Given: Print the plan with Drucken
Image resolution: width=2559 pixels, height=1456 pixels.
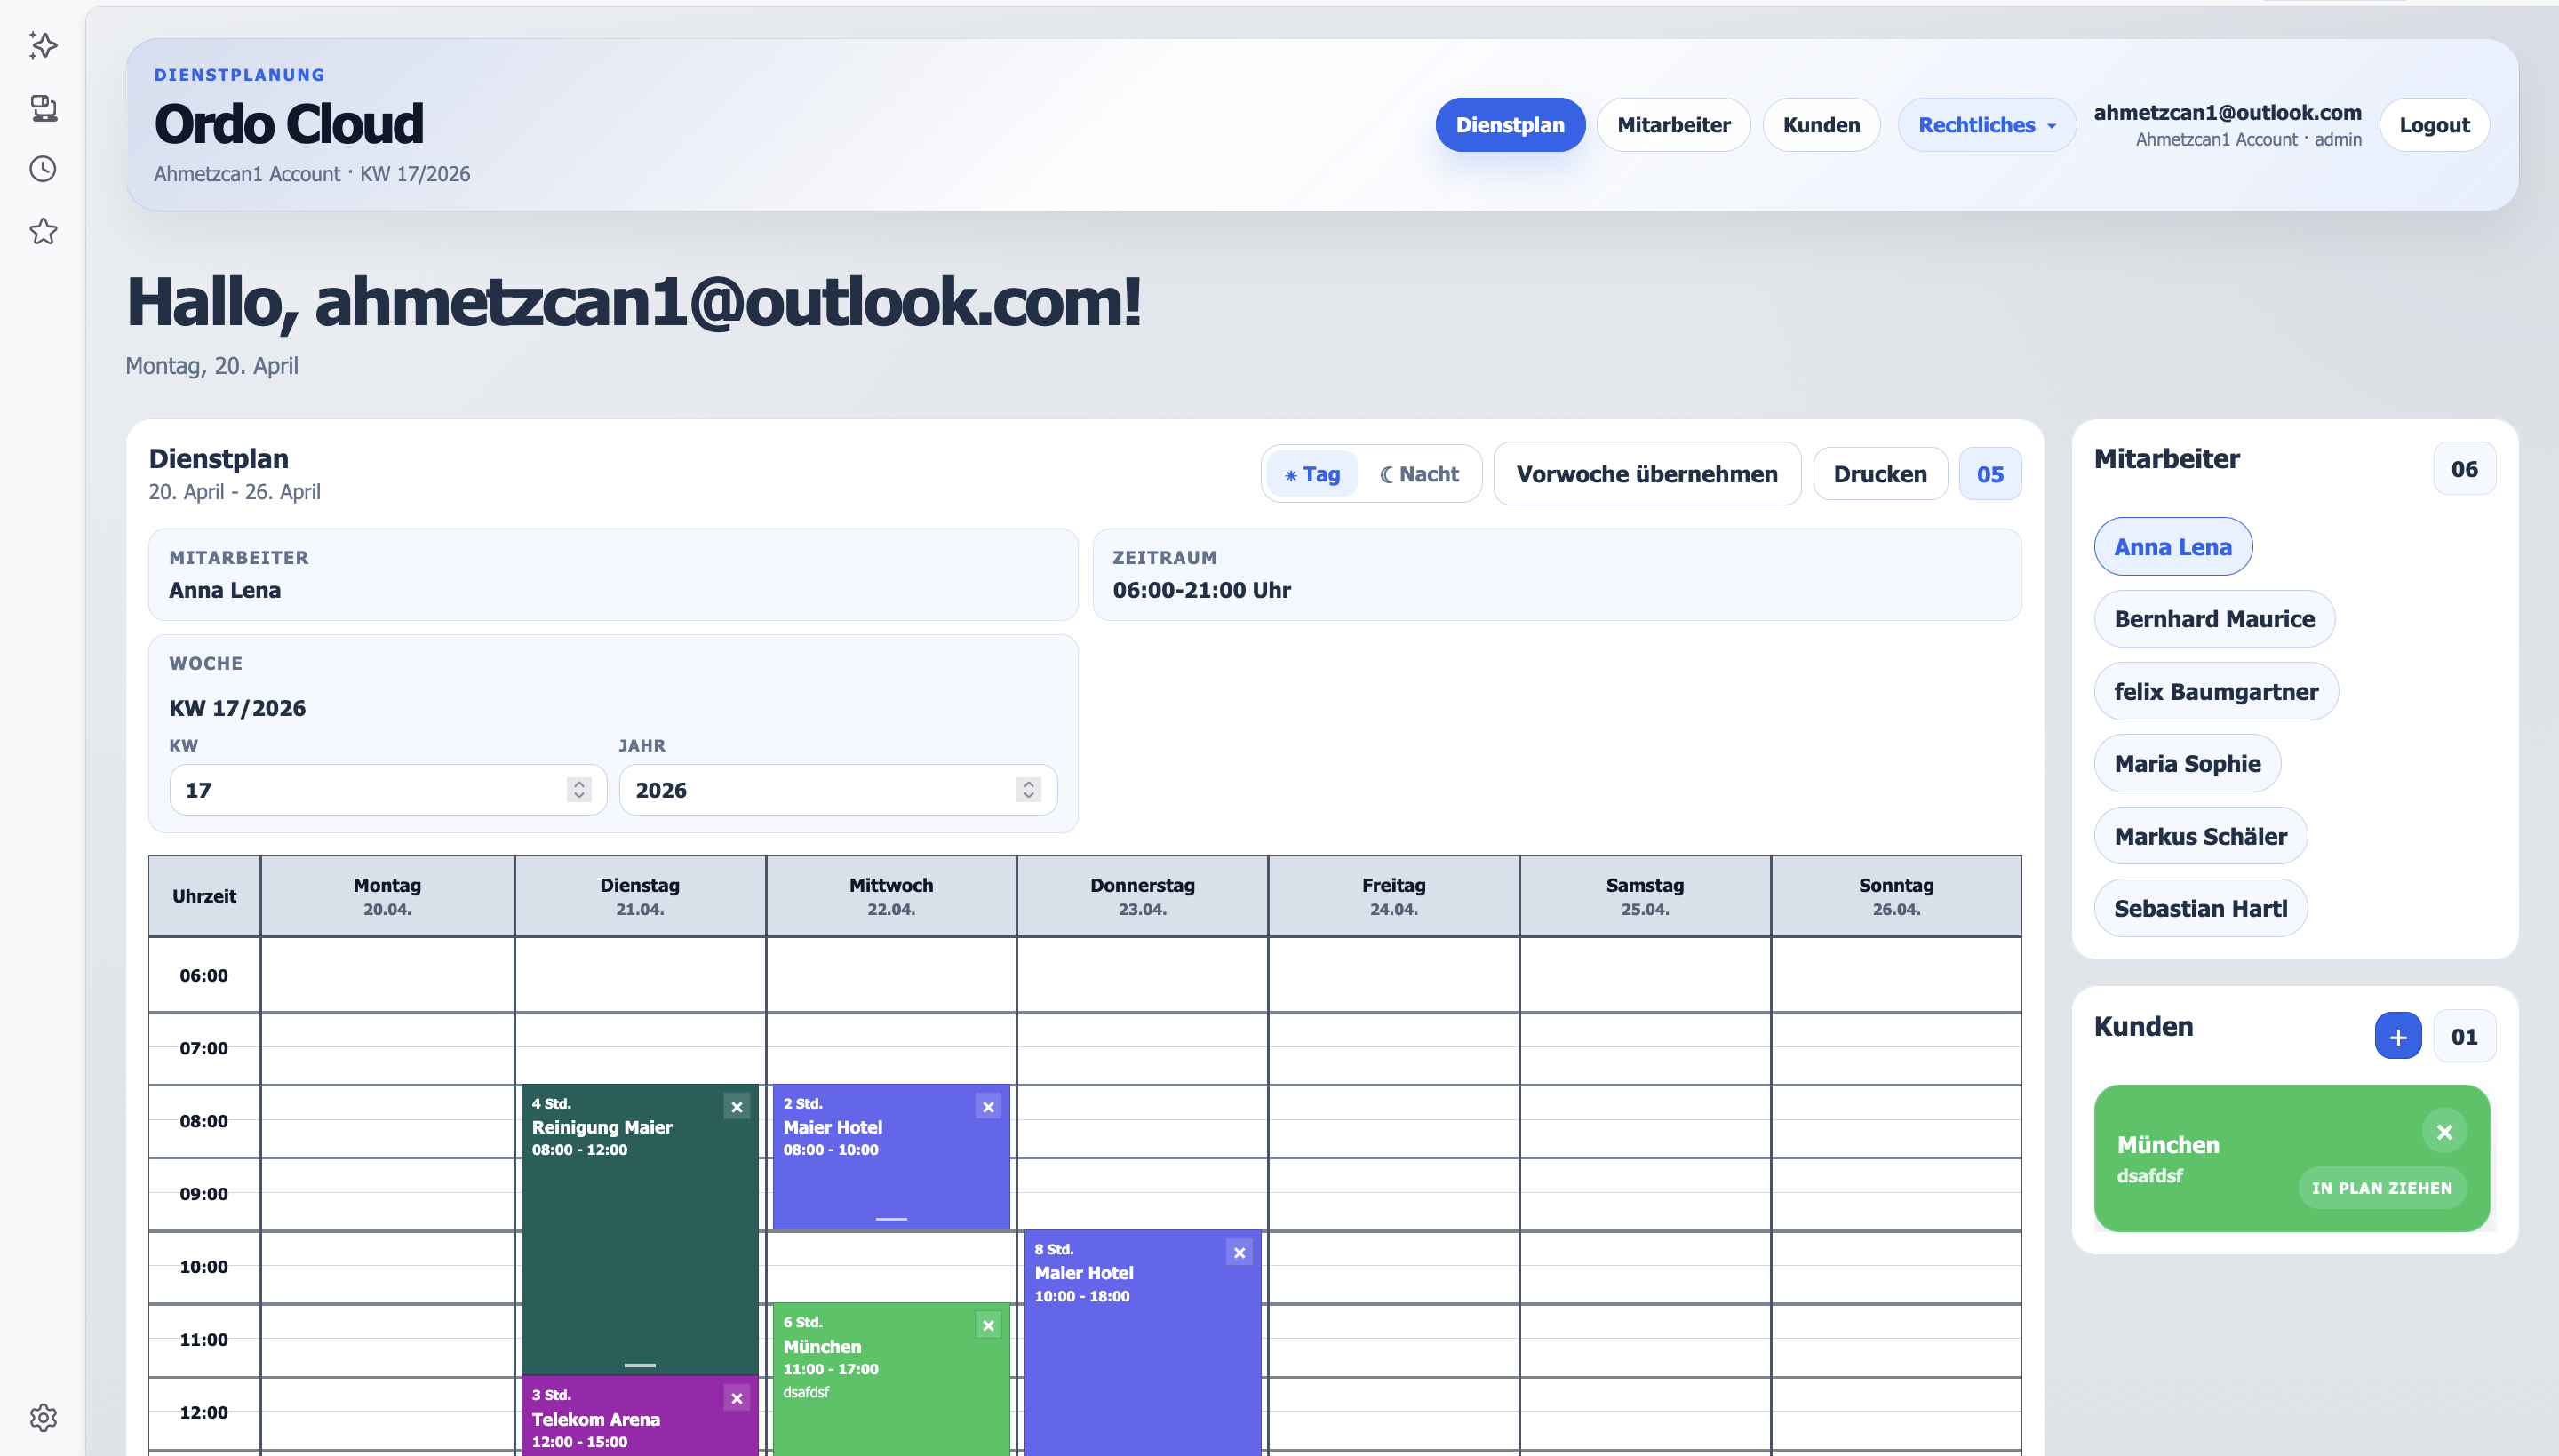Looking at the screenshot, I should point(1880,474).
